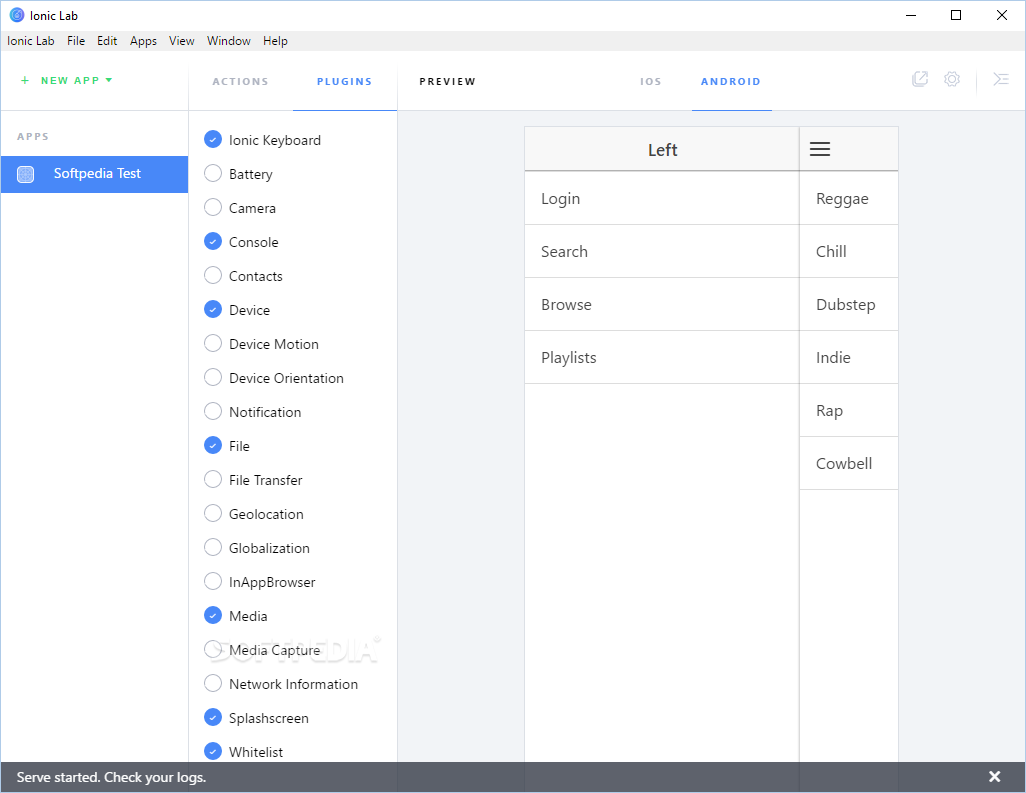
Task: Check the Device Orientation plugin
Action: click(213, 378)
